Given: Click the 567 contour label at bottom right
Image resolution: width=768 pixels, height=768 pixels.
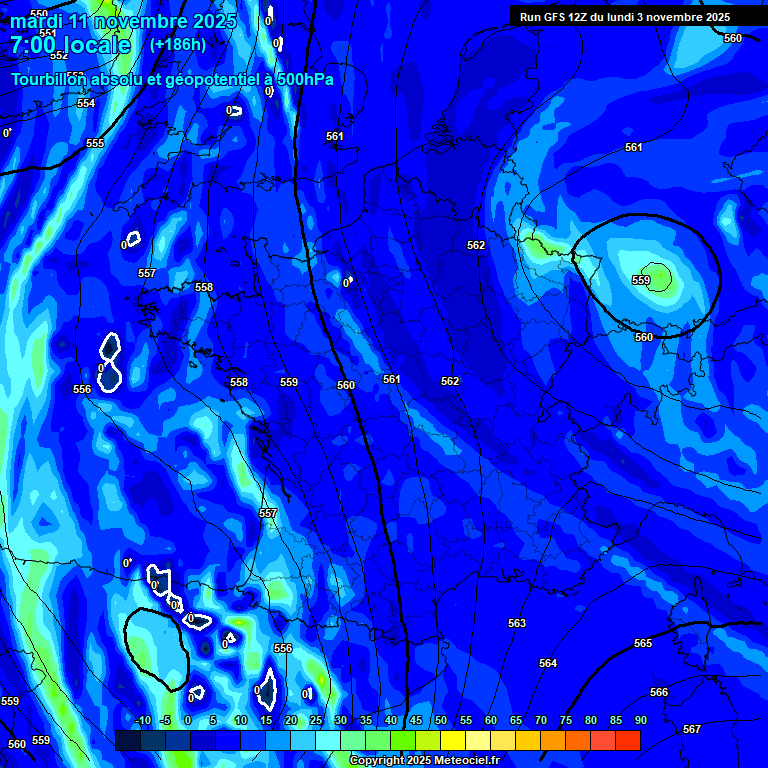Looking at the screenshot, I should [x=691, y=729].
